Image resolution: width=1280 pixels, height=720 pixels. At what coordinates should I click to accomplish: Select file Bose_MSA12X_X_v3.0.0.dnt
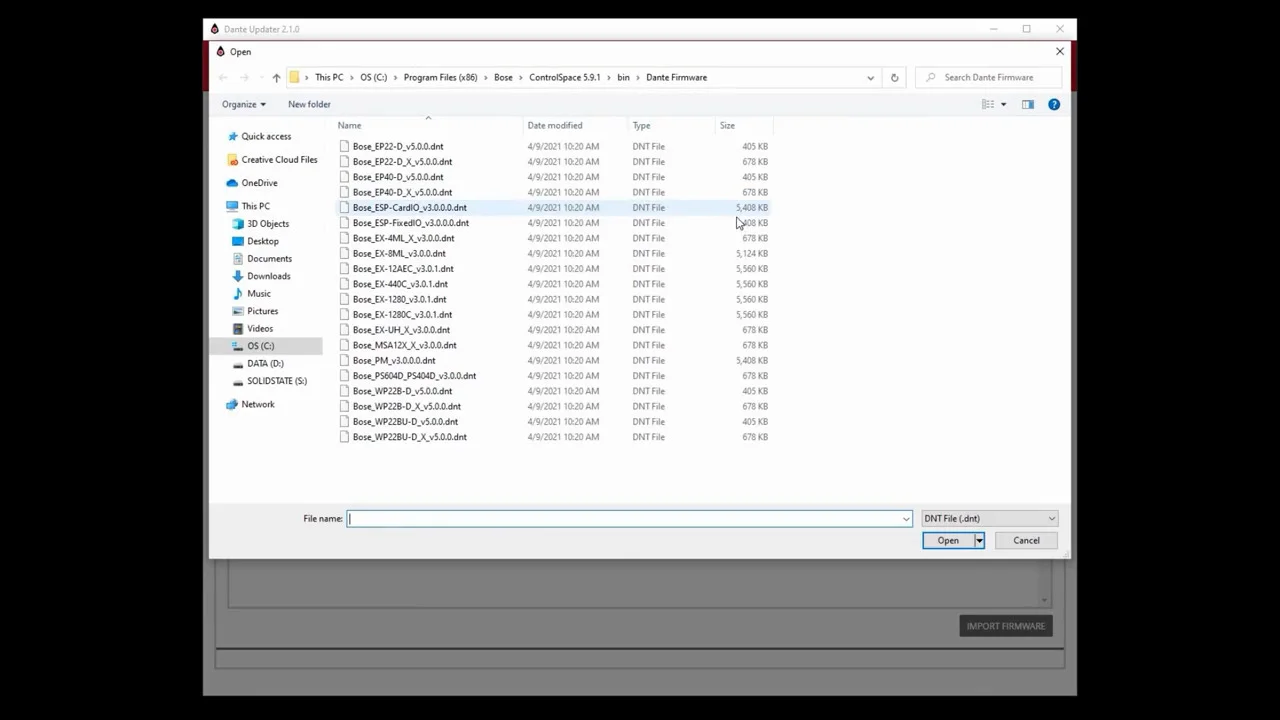point(404,345)
